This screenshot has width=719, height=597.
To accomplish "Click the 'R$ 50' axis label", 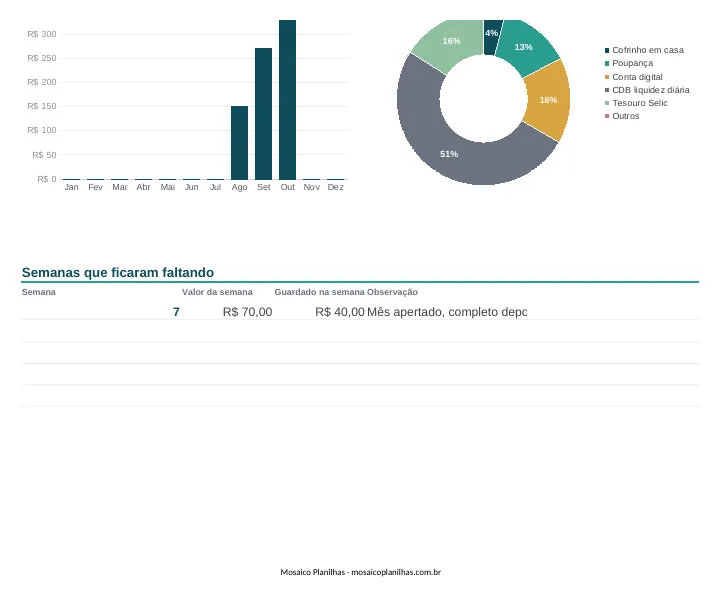I will (x=44, y=155).
